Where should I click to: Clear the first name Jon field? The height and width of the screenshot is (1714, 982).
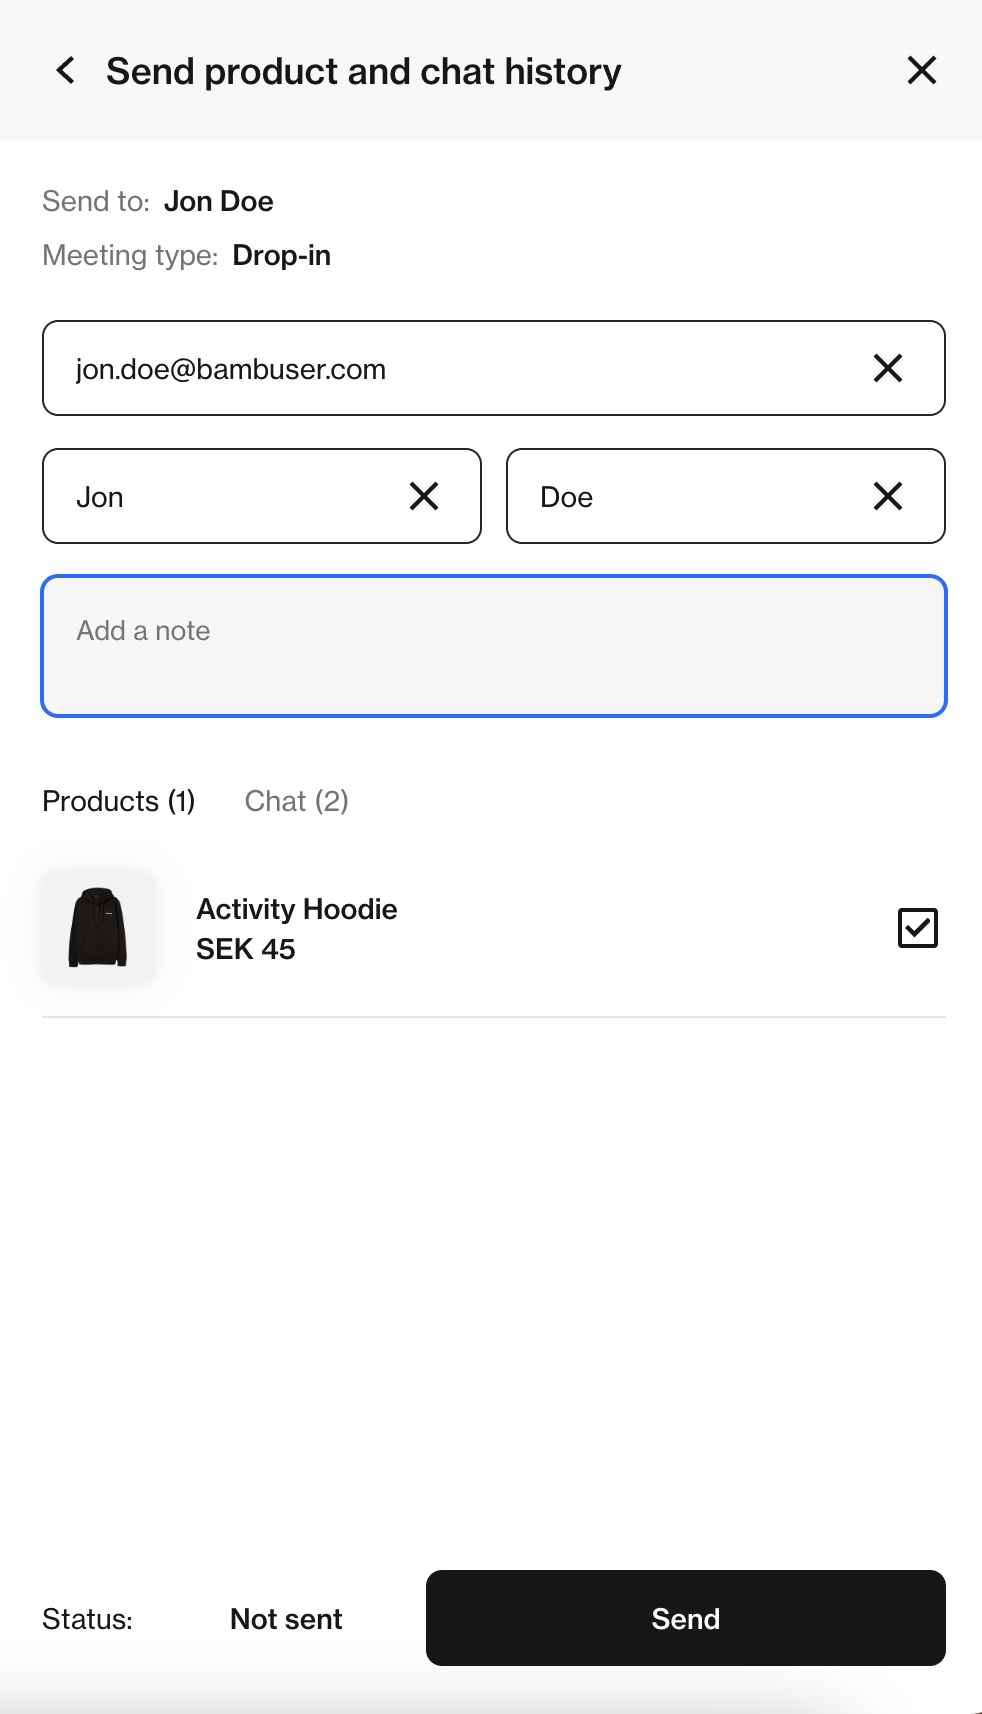pyautogui.click(x=424, y=496)
